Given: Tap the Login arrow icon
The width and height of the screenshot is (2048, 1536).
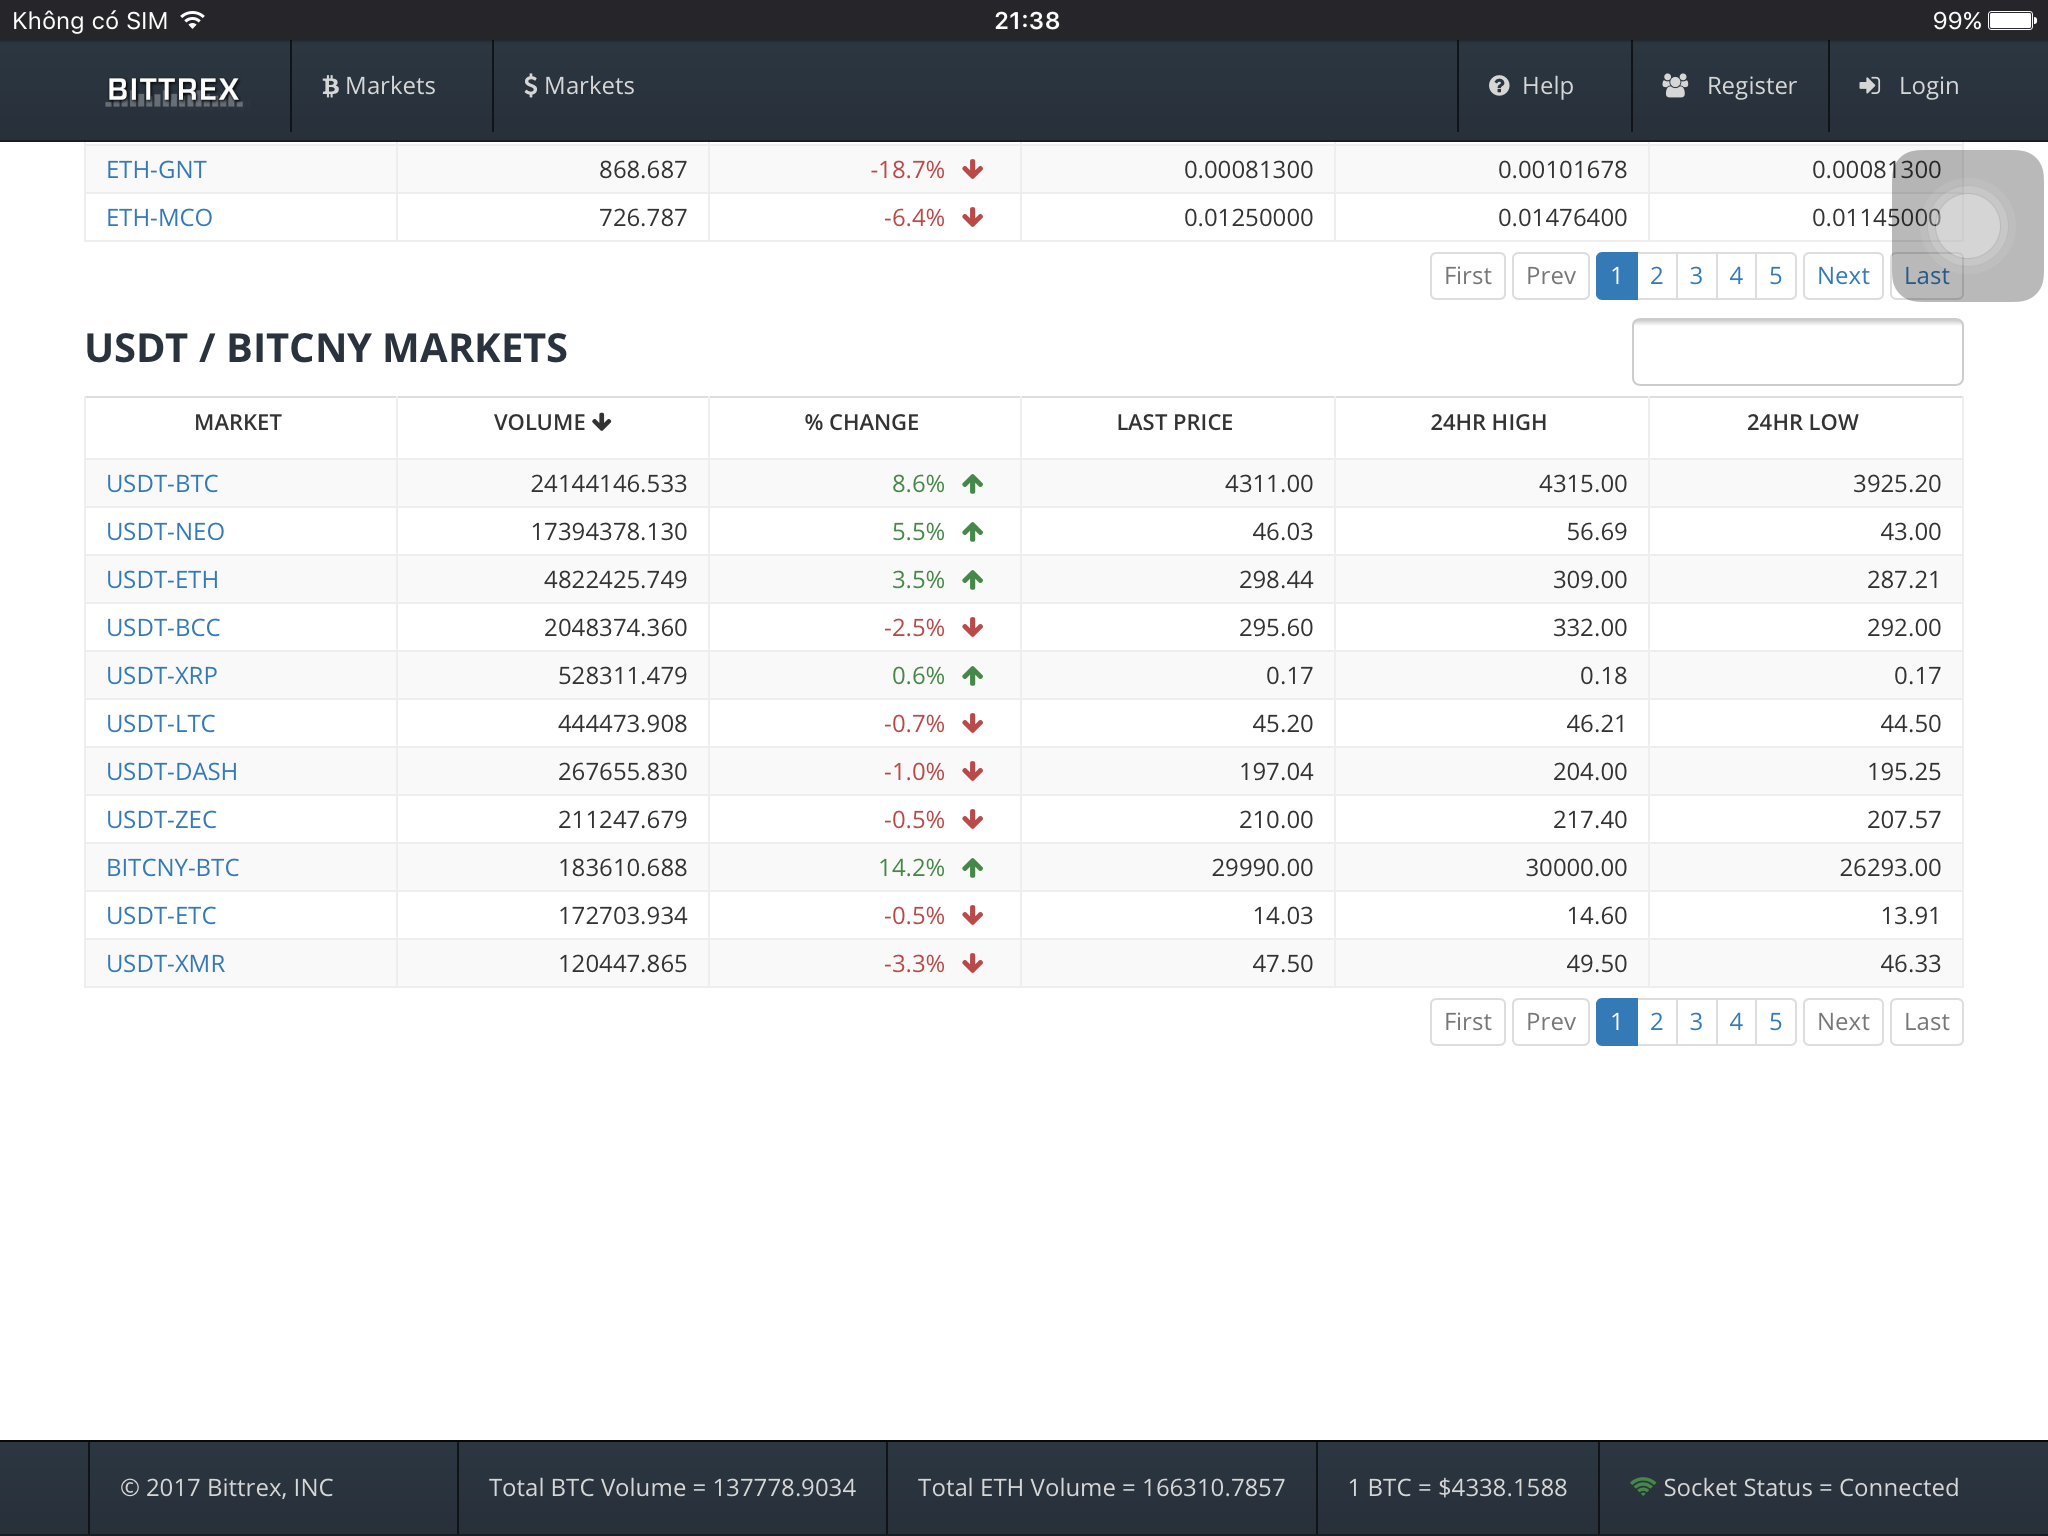Looking at the screenshot, I should 1869,86.
